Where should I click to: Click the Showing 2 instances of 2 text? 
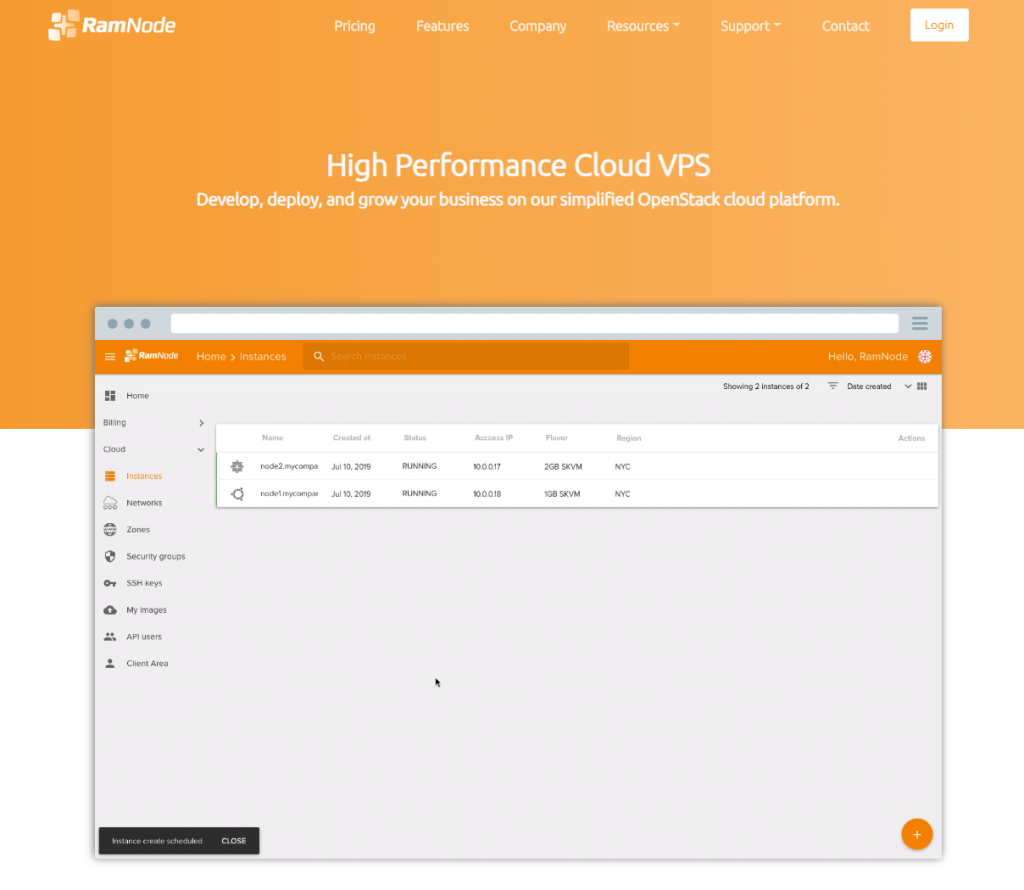click(x=765, y=387)
